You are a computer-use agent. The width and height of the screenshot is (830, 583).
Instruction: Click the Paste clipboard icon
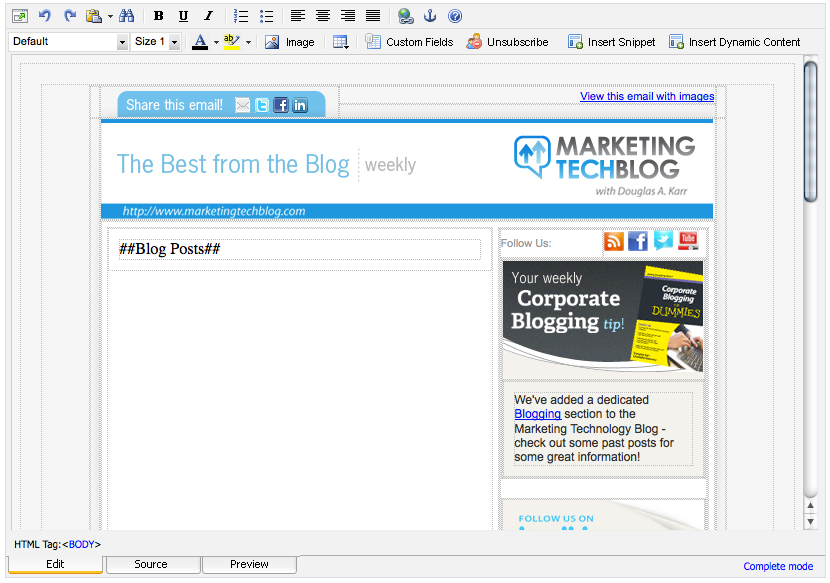(x=94, y=16)
